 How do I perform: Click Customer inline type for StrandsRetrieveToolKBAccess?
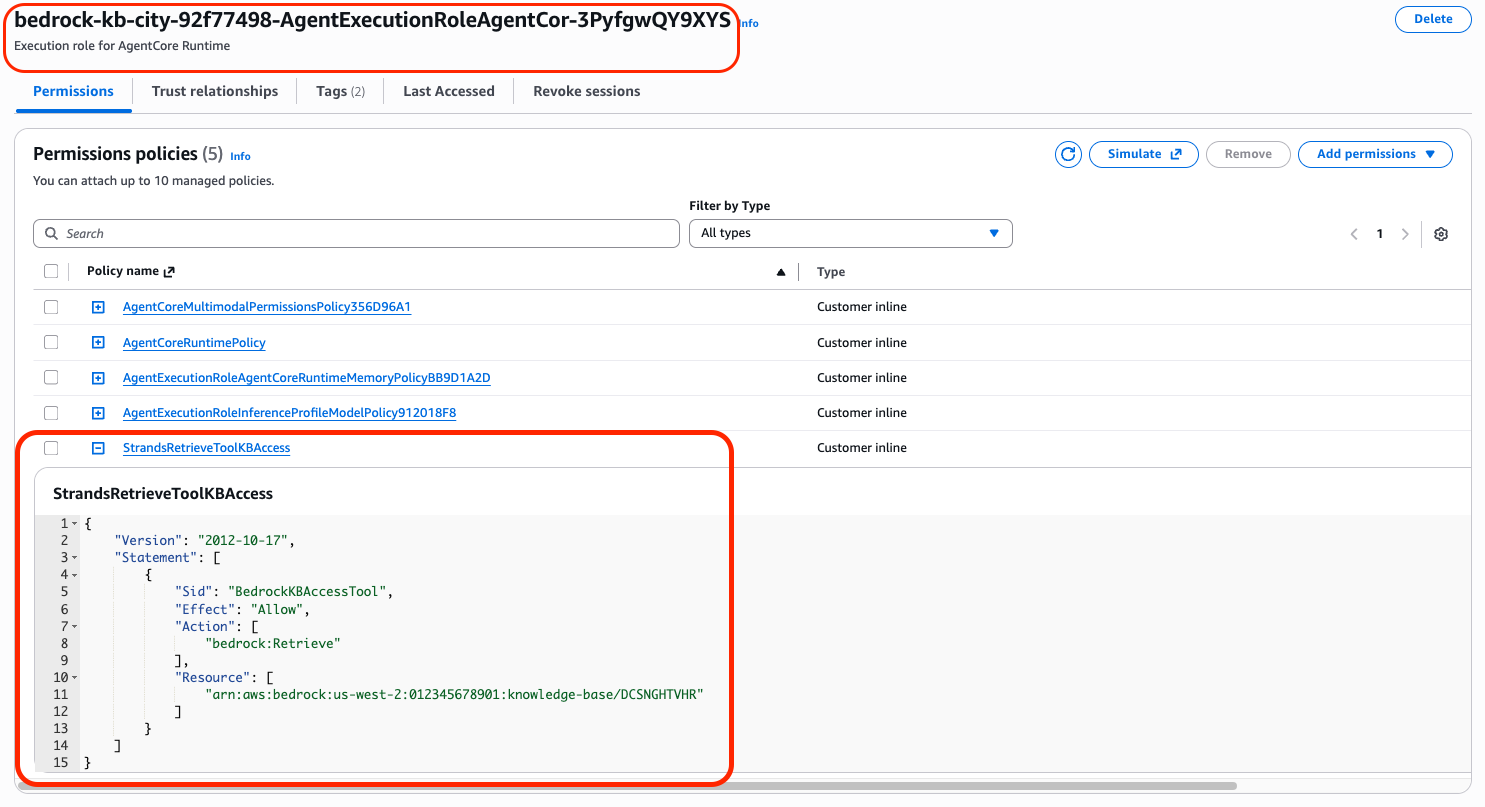[862, 448]
